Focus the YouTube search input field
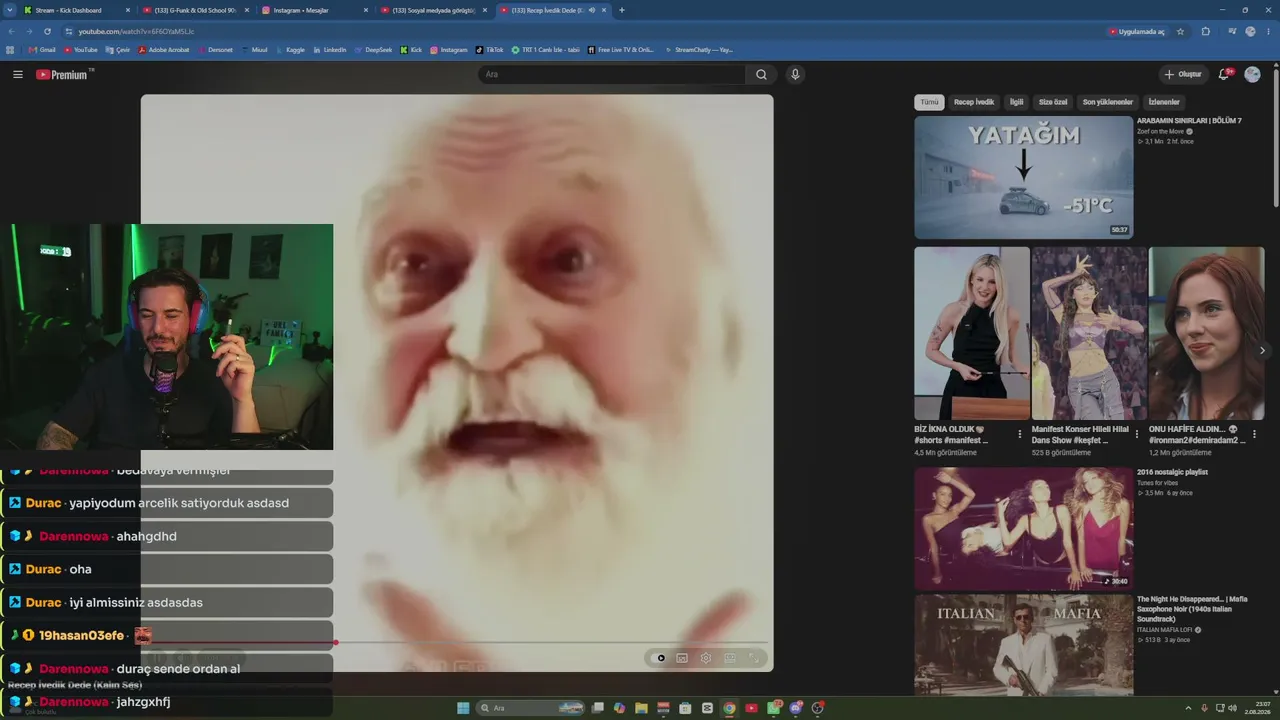This screenshot has width=1280, height=720. (612, 74)
